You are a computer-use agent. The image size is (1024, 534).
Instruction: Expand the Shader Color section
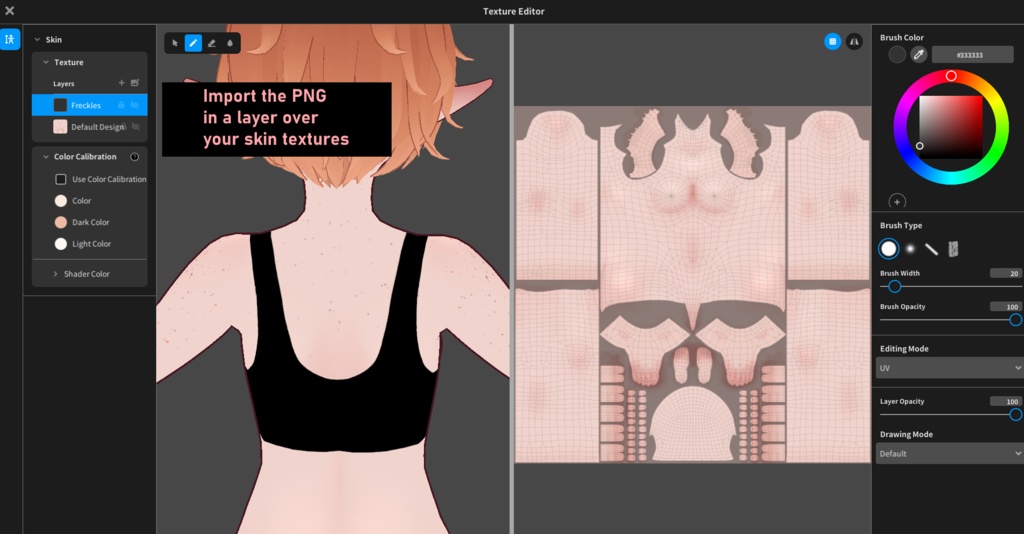coord(56,274)
